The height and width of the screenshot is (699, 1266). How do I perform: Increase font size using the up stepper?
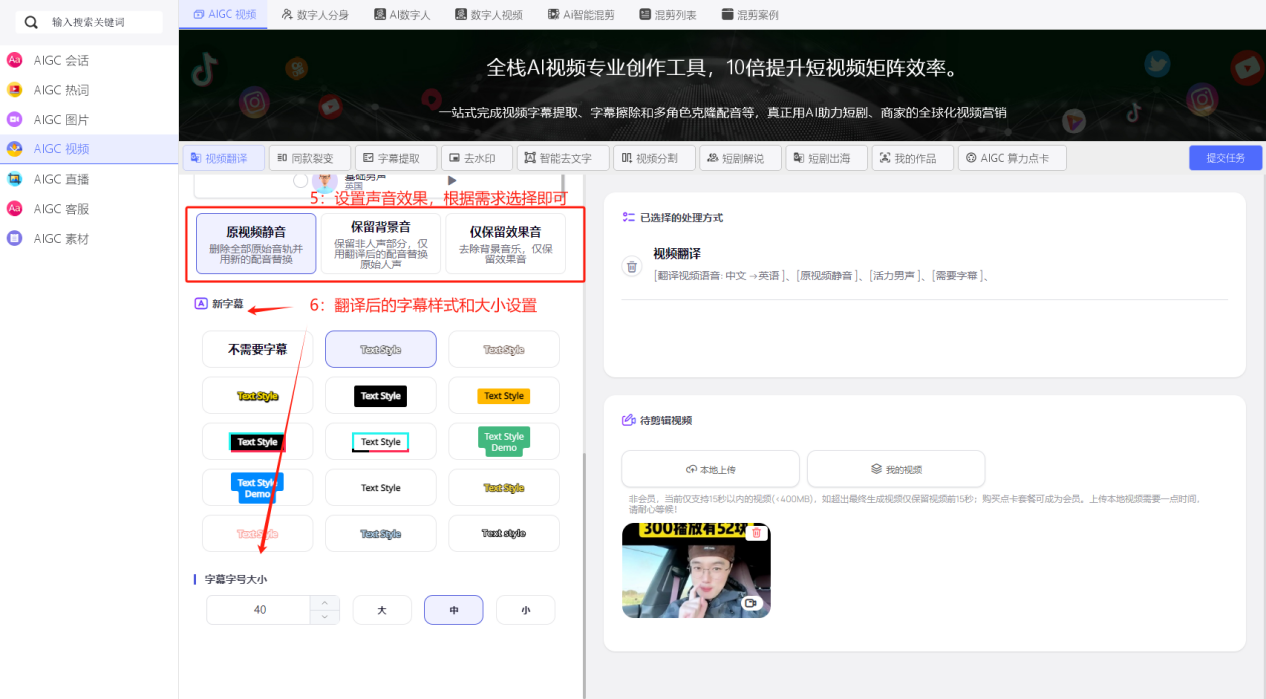[325, 604]
